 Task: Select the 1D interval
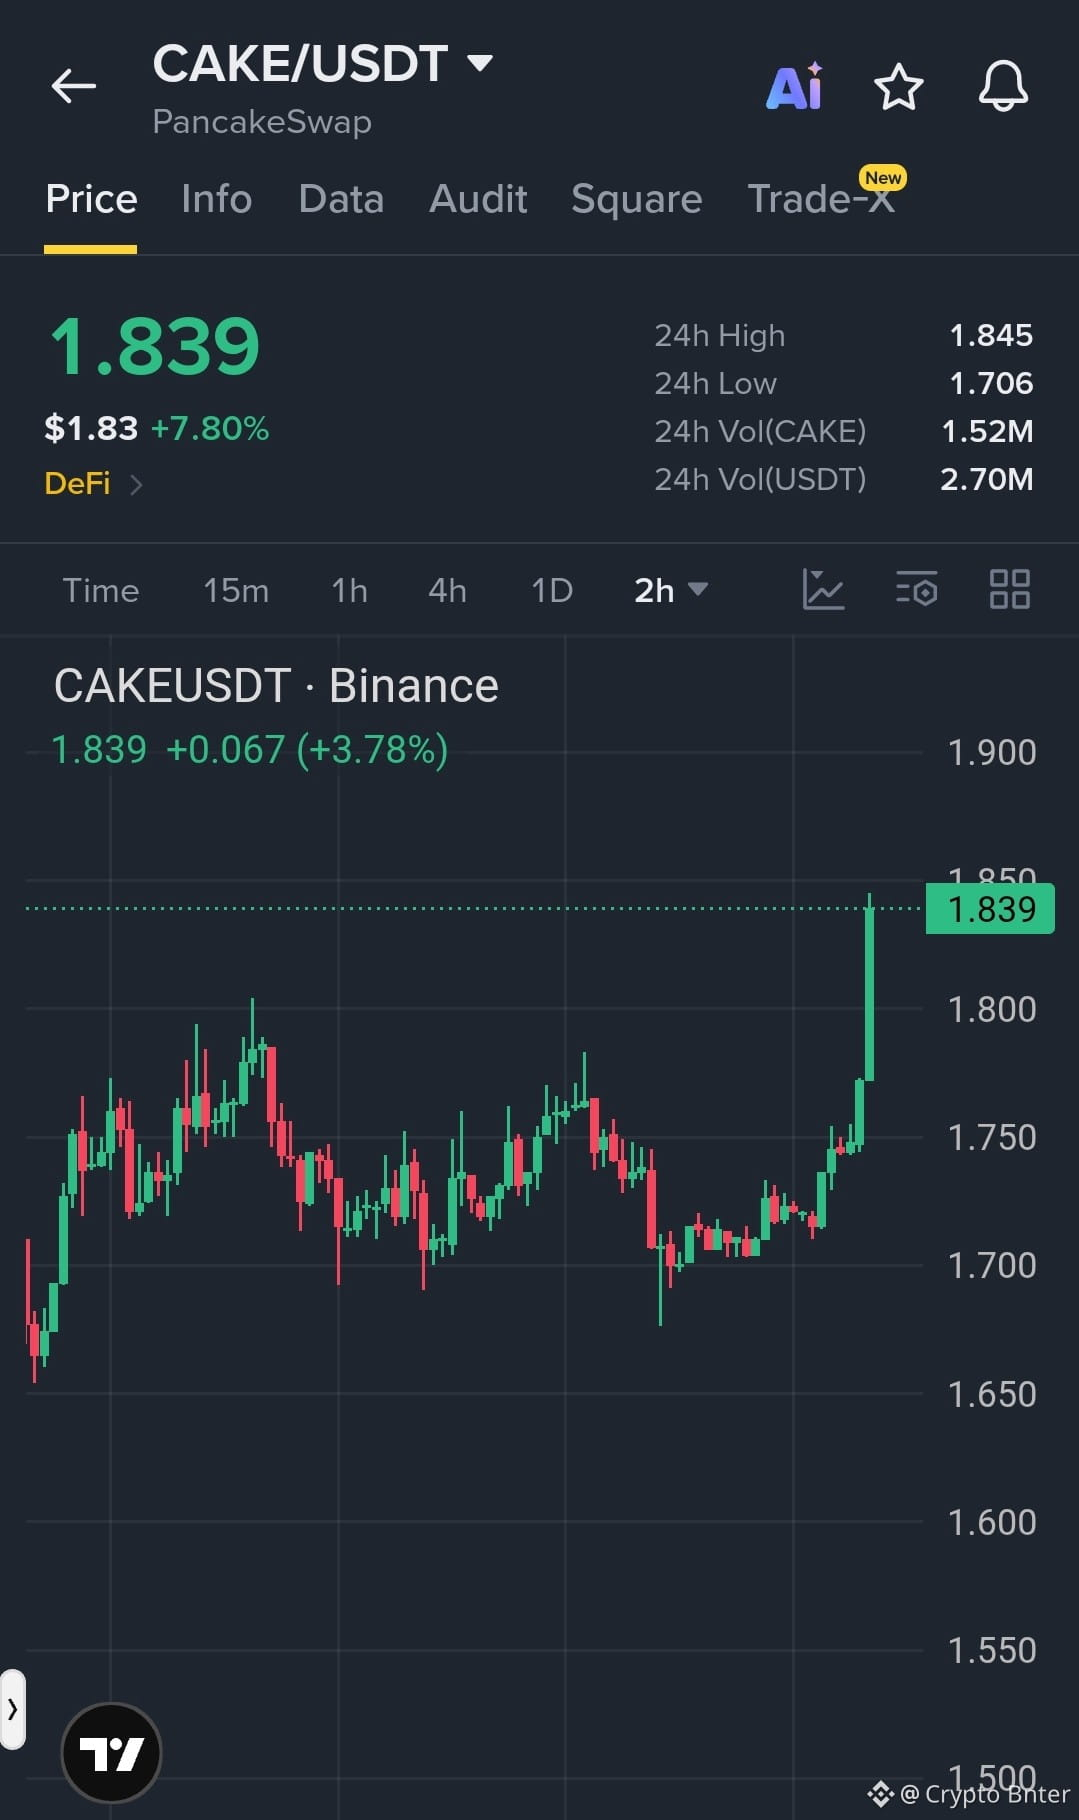coord(552,590)
